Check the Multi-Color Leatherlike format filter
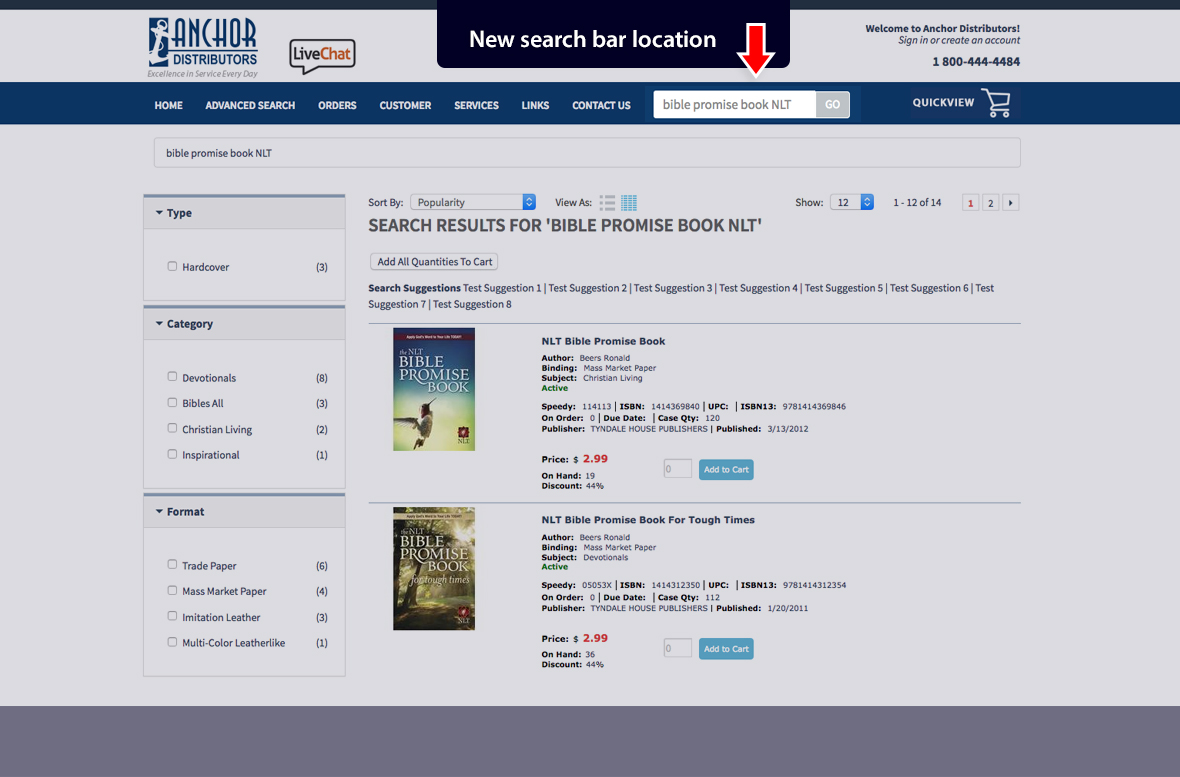The height and width of the screenshot is (777, 1180). (x=172, y=642)
